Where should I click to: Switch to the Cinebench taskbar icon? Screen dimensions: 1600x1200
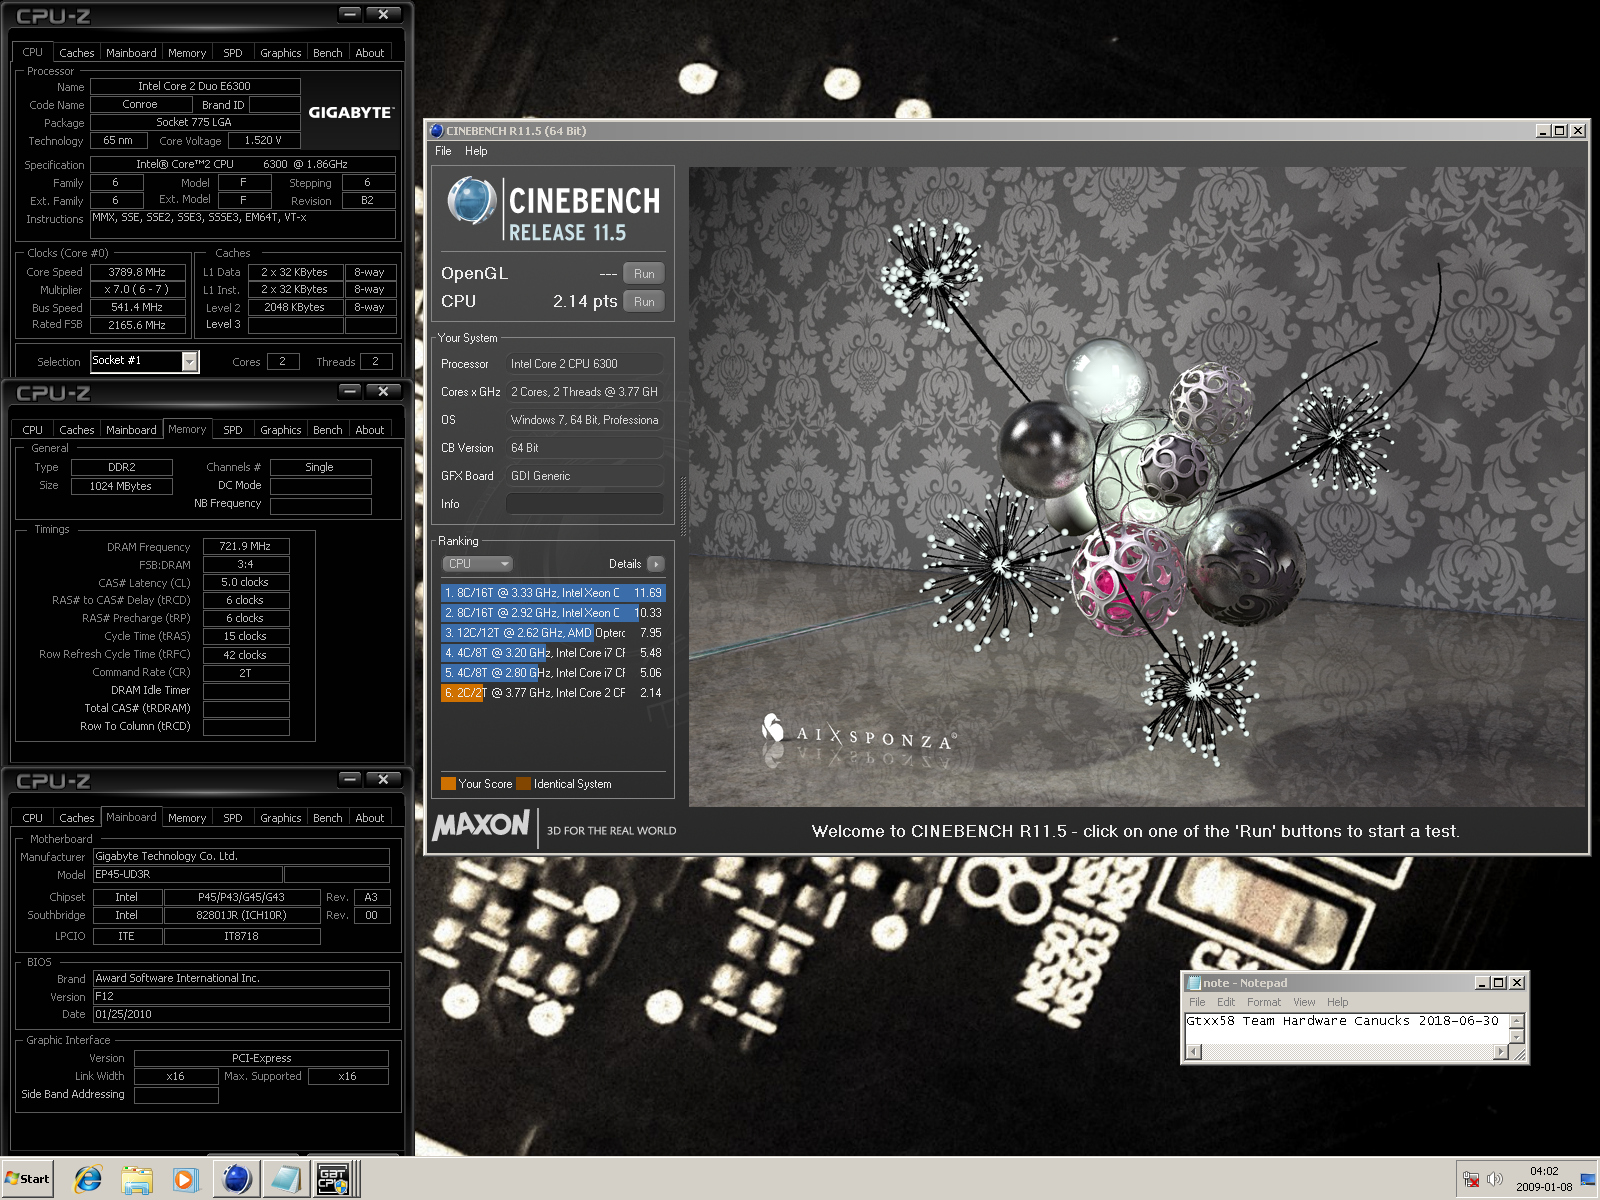(x=237, y=1179)
